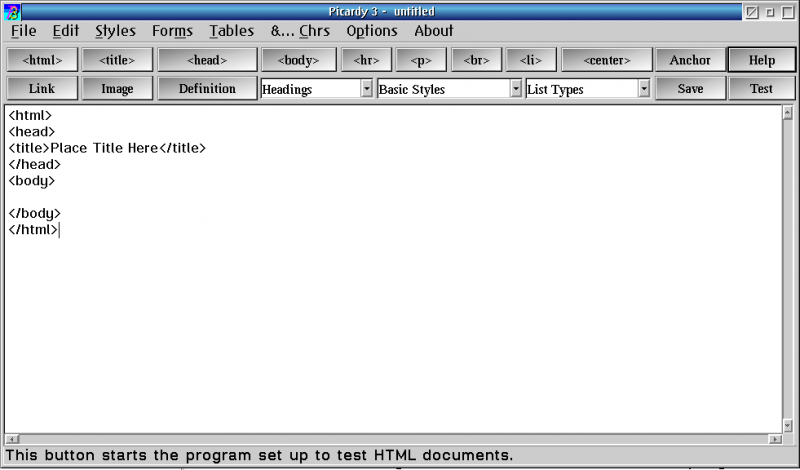The width and height of the screenshot is (800, 470).
Task: Click the closing </html> line
Action: (x=33, y=230)
